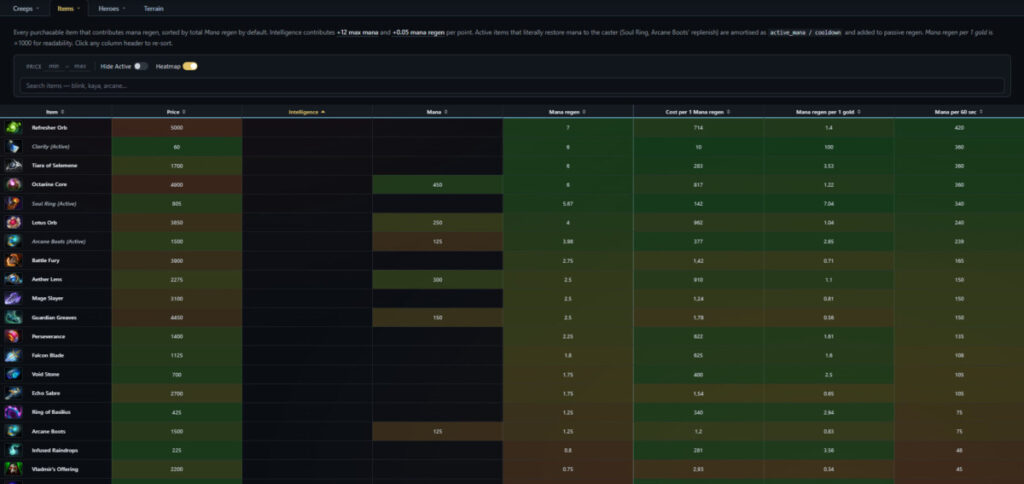Click Mage Slayer's 3100 price cell
This screenshot has width=1024, height=484.
point(176,298)
